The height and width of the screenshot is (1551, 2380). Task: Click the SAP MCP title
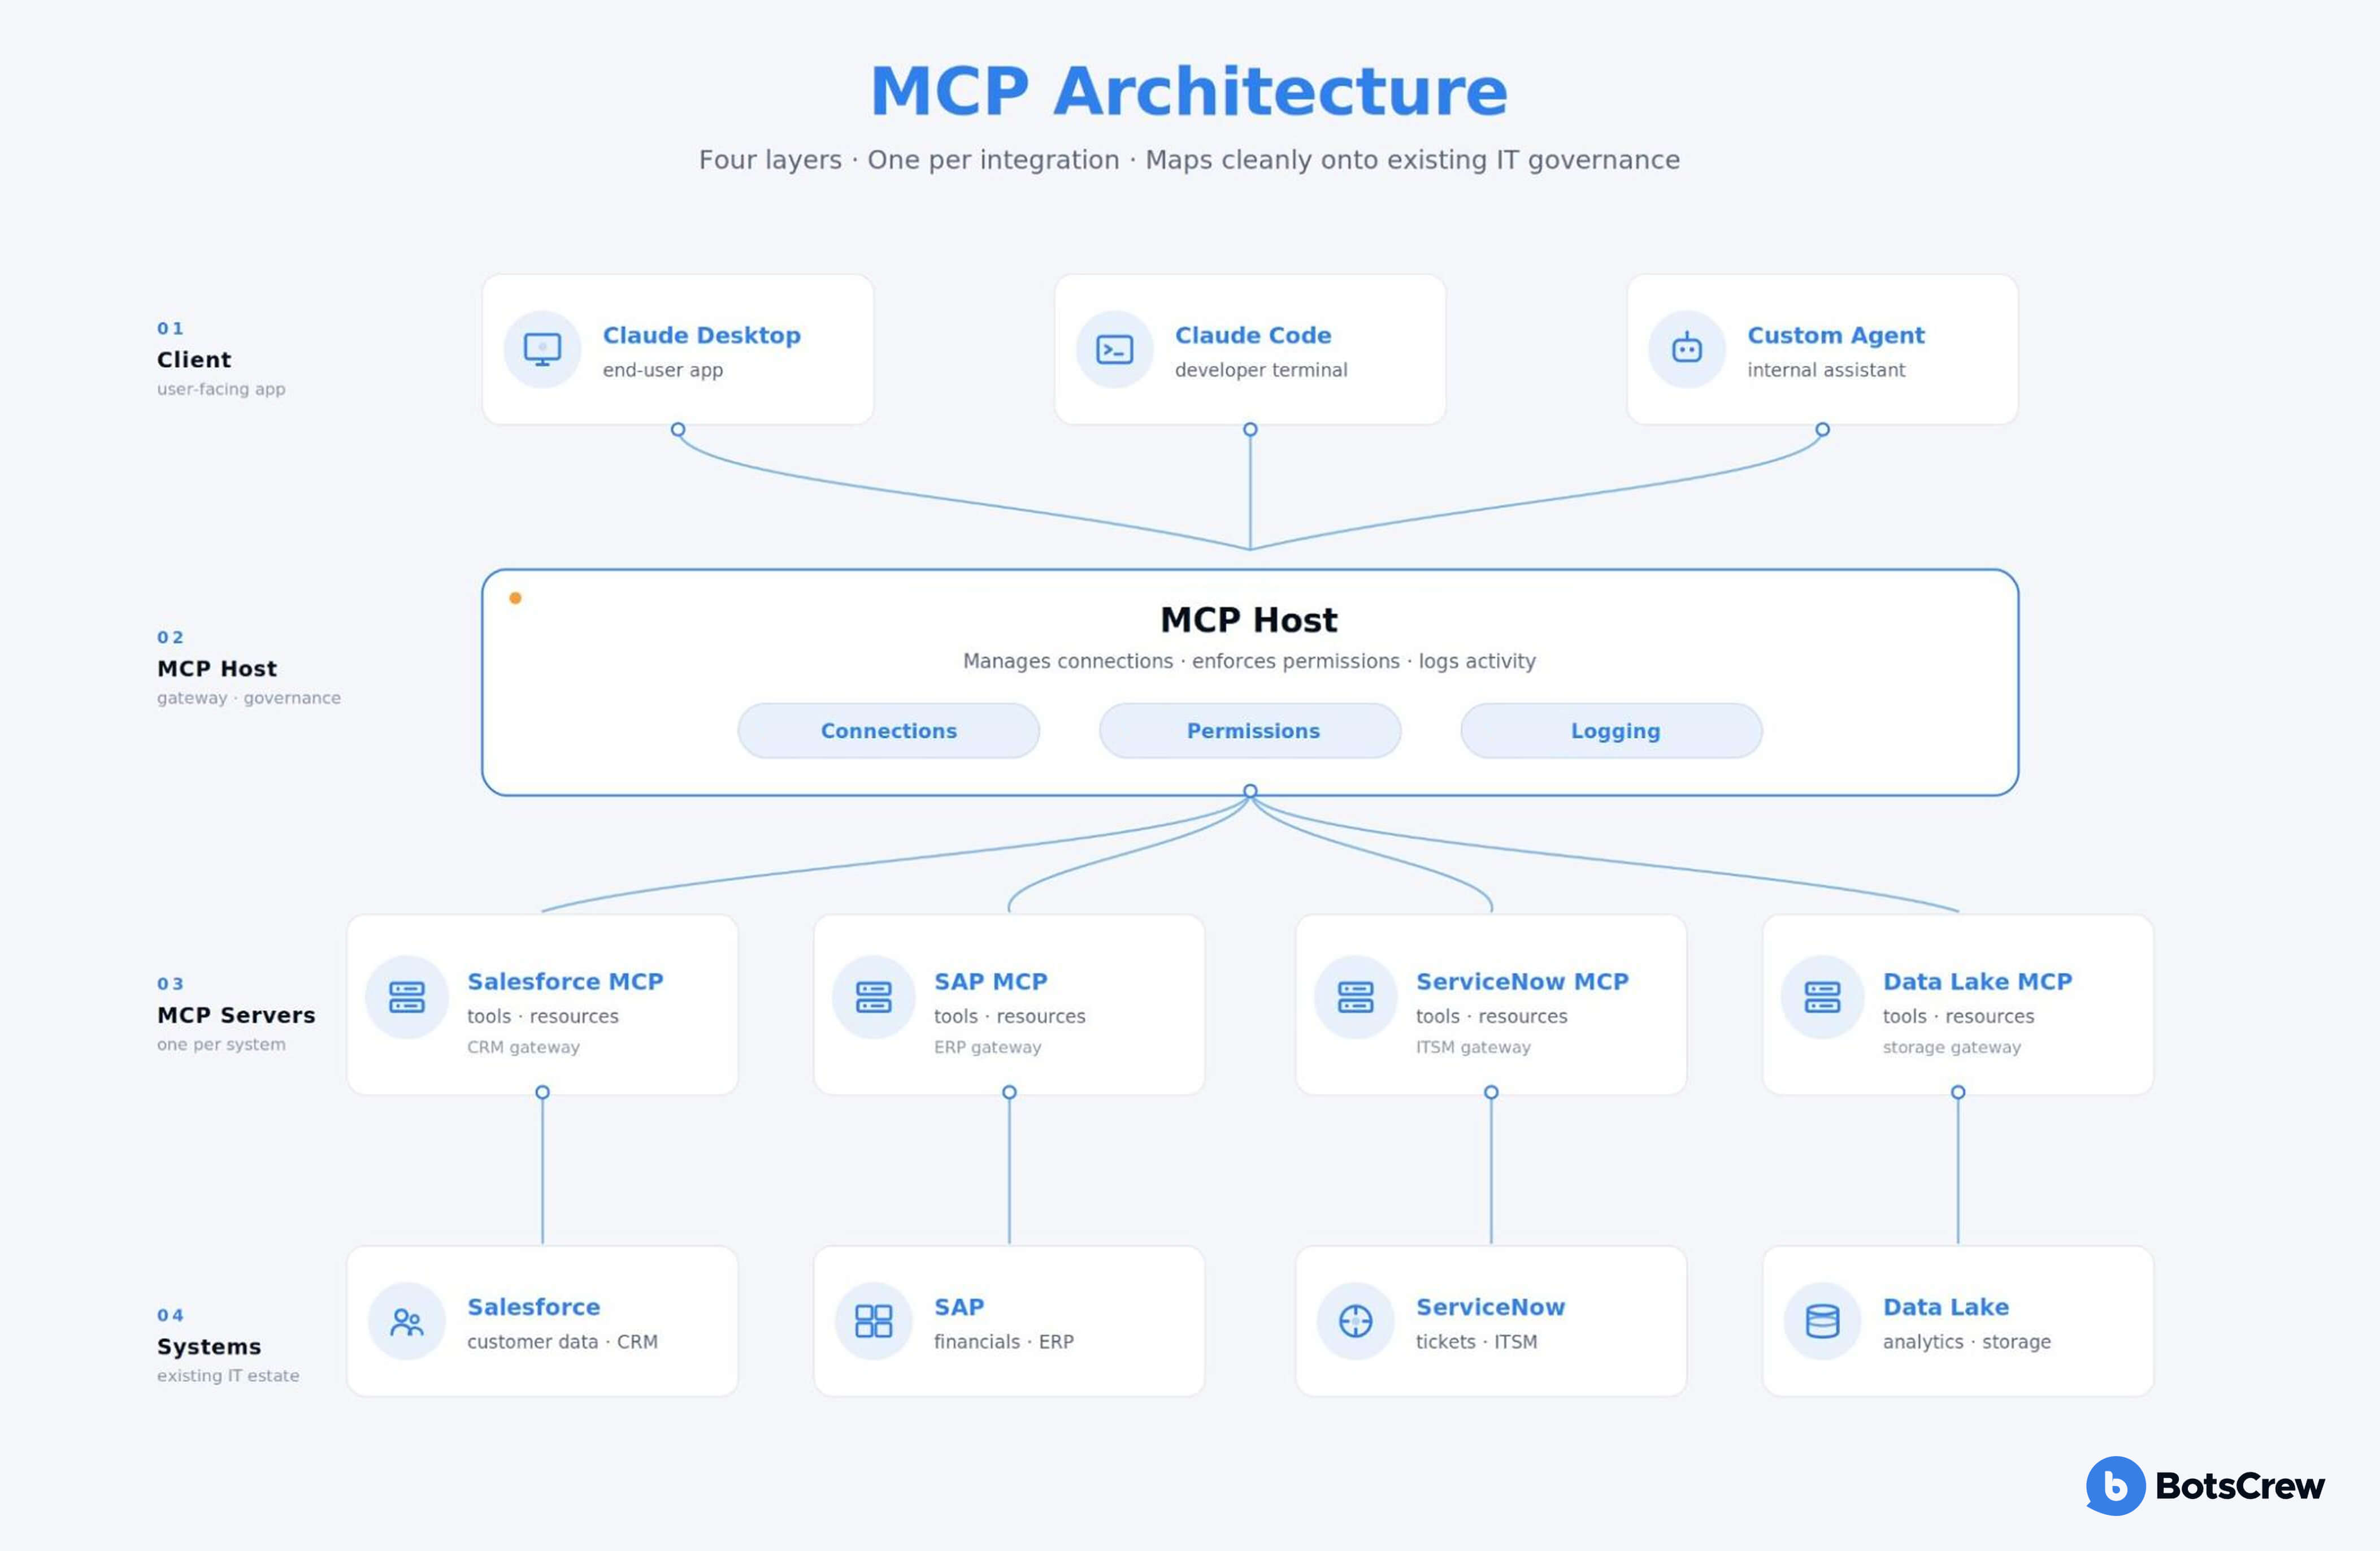click(991, 982)
